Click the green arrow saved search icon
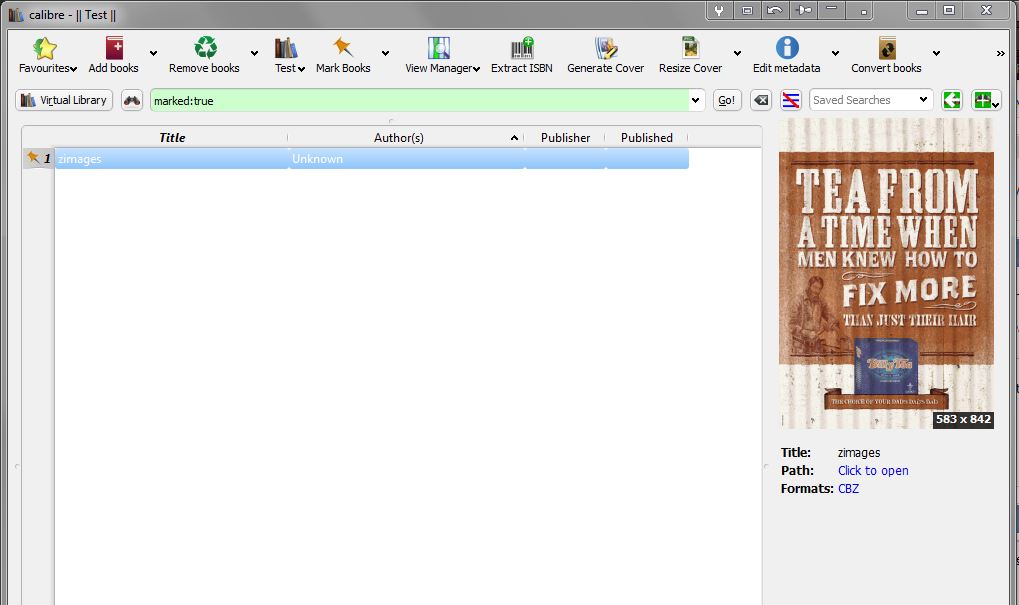The image size is (1019, 605). coord(952,100)
